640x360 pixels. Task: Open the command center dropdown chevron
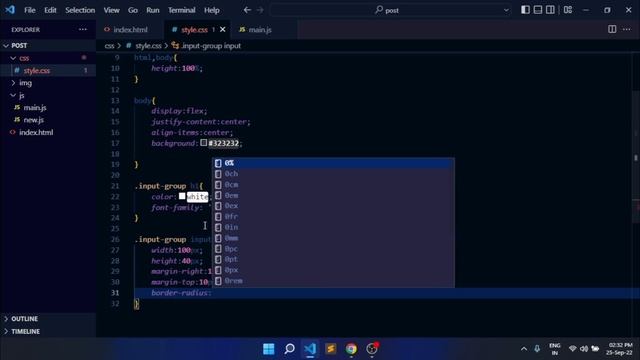tap(506, 10)
